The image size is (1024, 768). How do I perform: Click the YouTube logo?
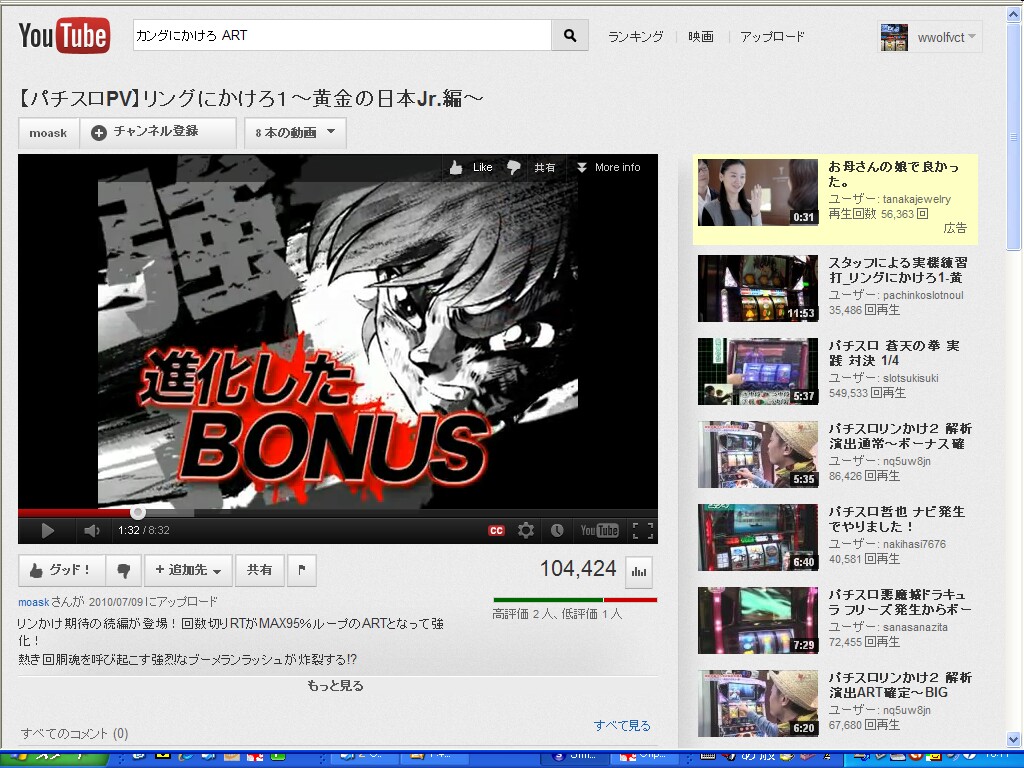(64, 35)
